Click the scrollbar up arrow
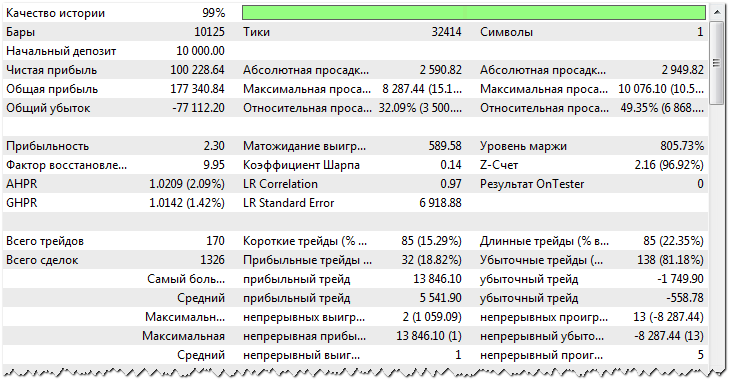The image size is (729, 386). 717,13
